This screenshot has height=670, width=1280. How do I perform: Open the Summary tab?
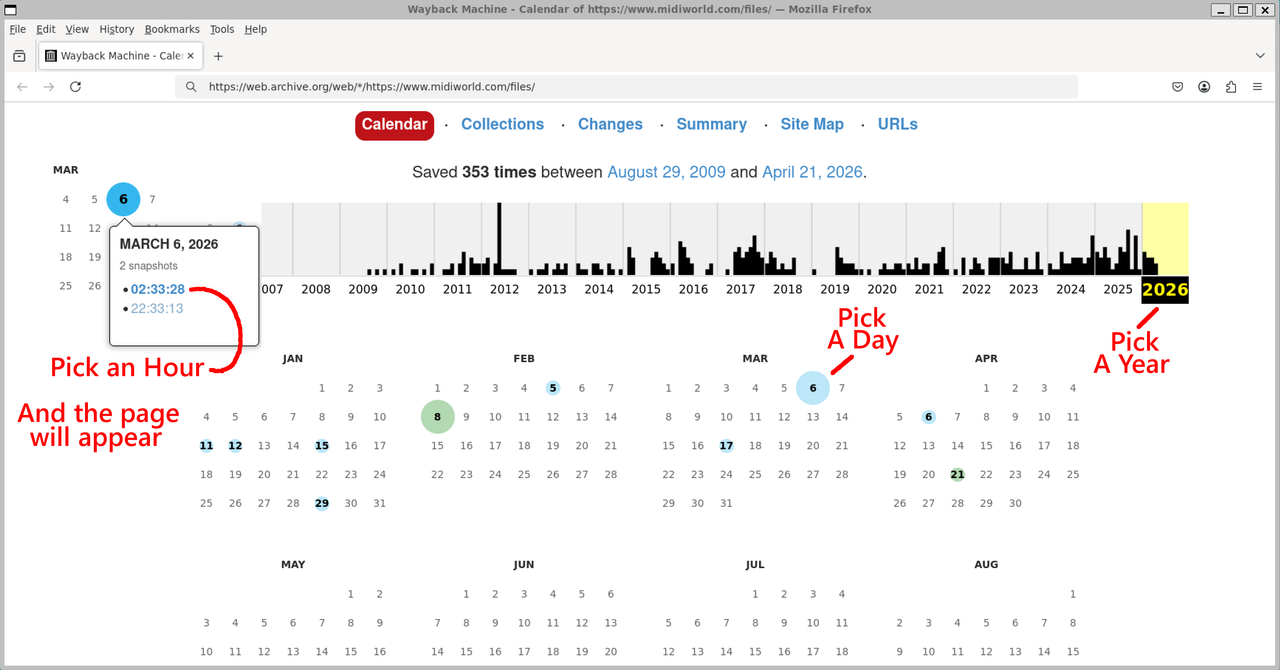(711, 124)
